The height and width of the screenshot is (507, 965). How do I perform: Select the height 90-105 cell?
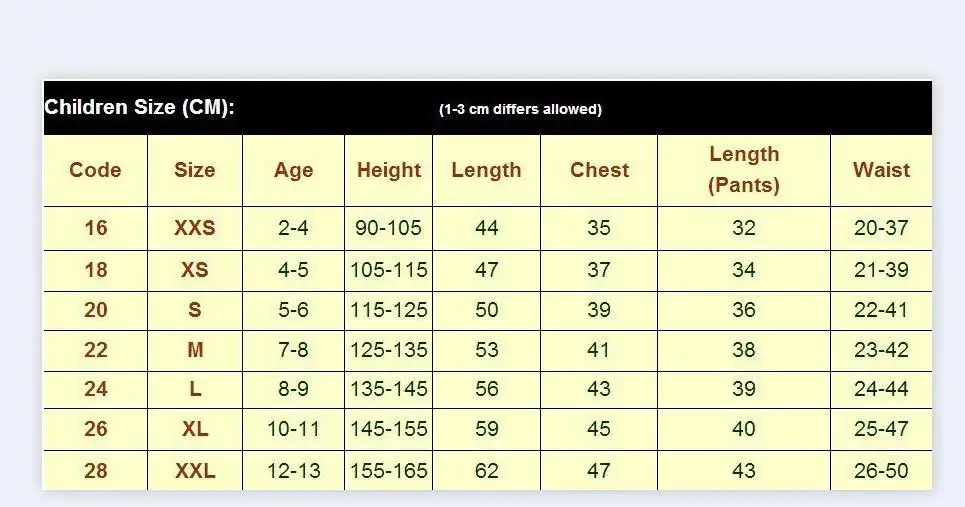(x=389, y=228)
